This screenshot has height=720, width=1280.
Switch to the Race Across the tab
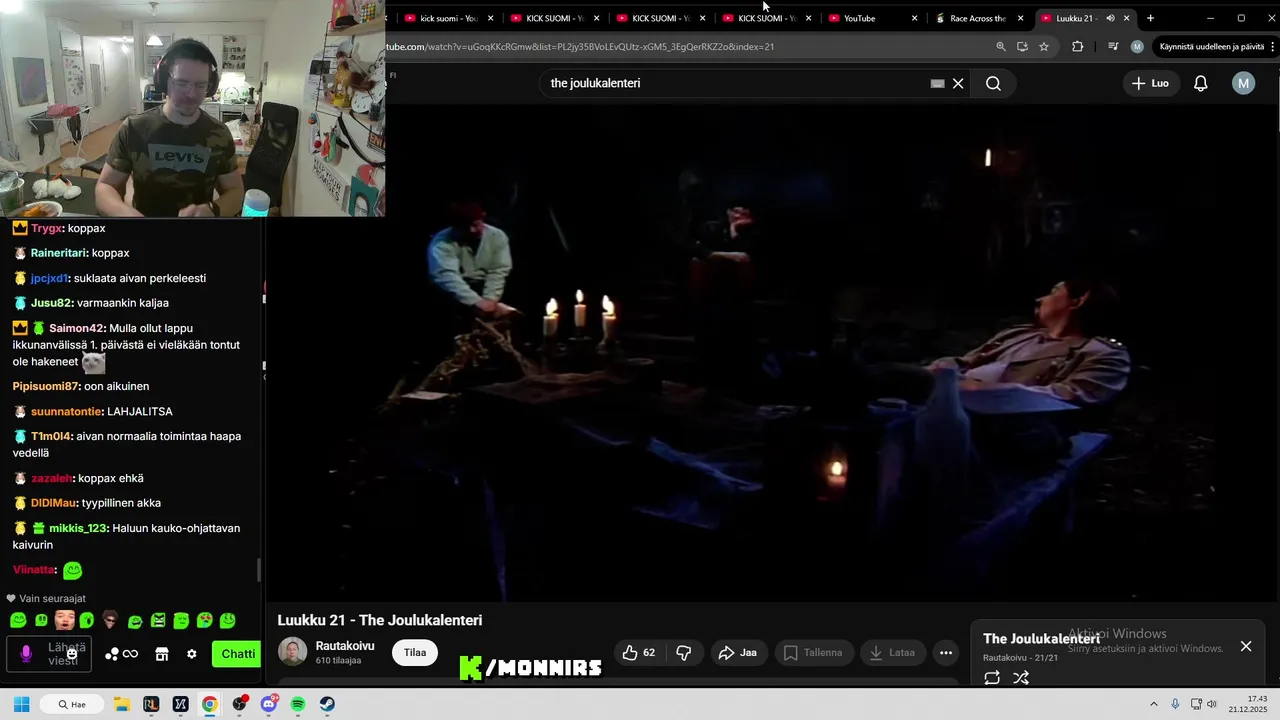pyautogui.click(x=977, y=18)
